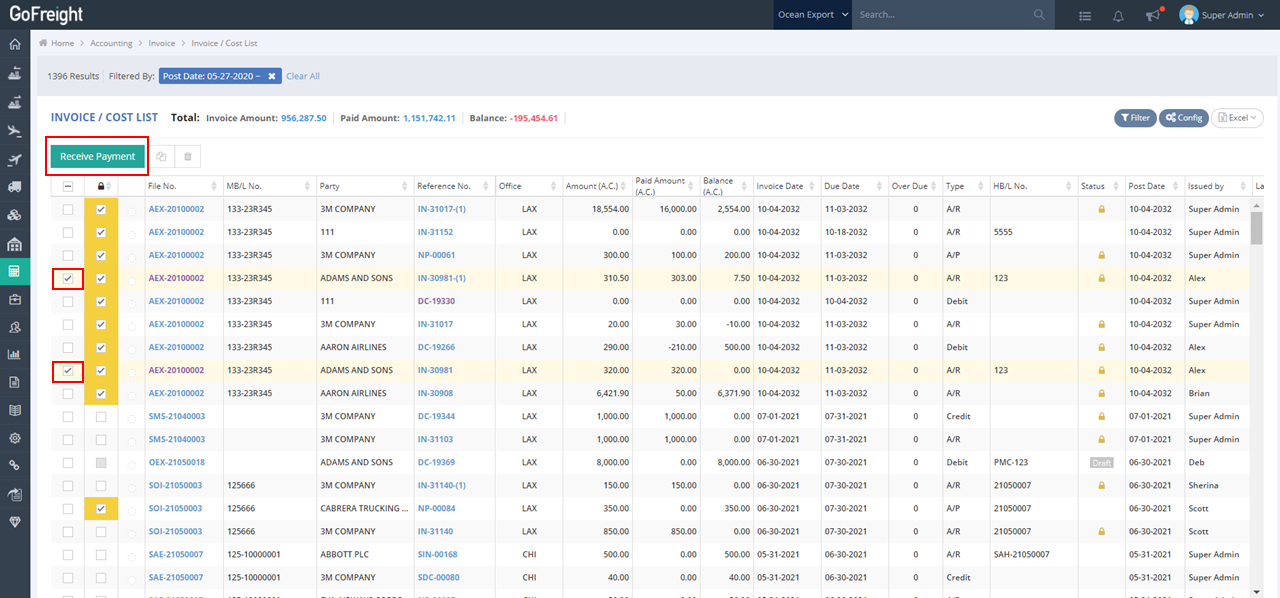
Task: Click the copy icon beside Receive Payment
Action: point(161,157)
